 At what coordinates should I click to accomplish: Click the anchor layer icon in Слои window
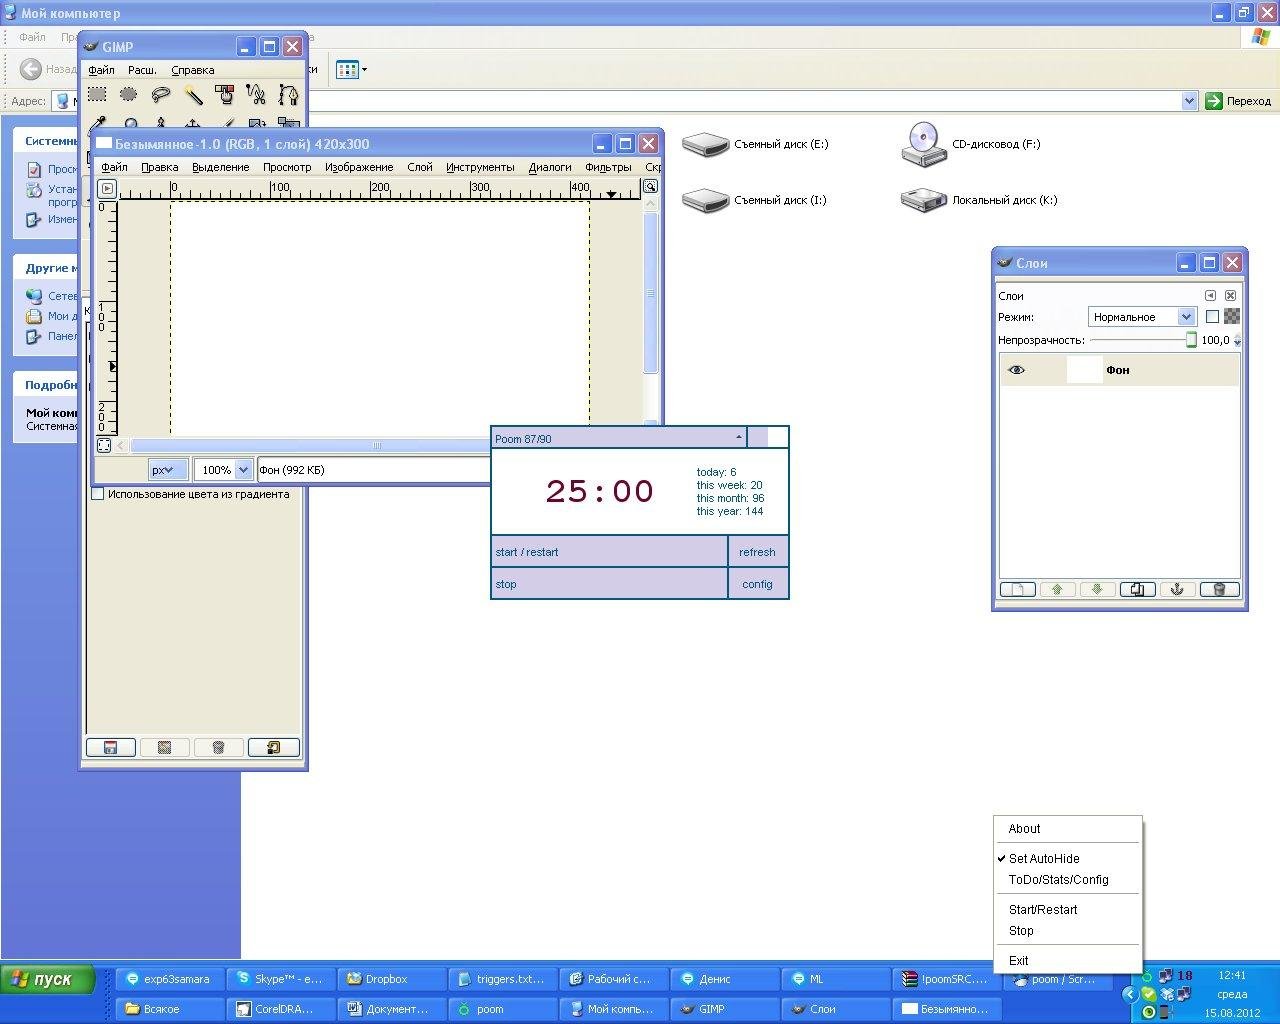[x=1177, y=589]
